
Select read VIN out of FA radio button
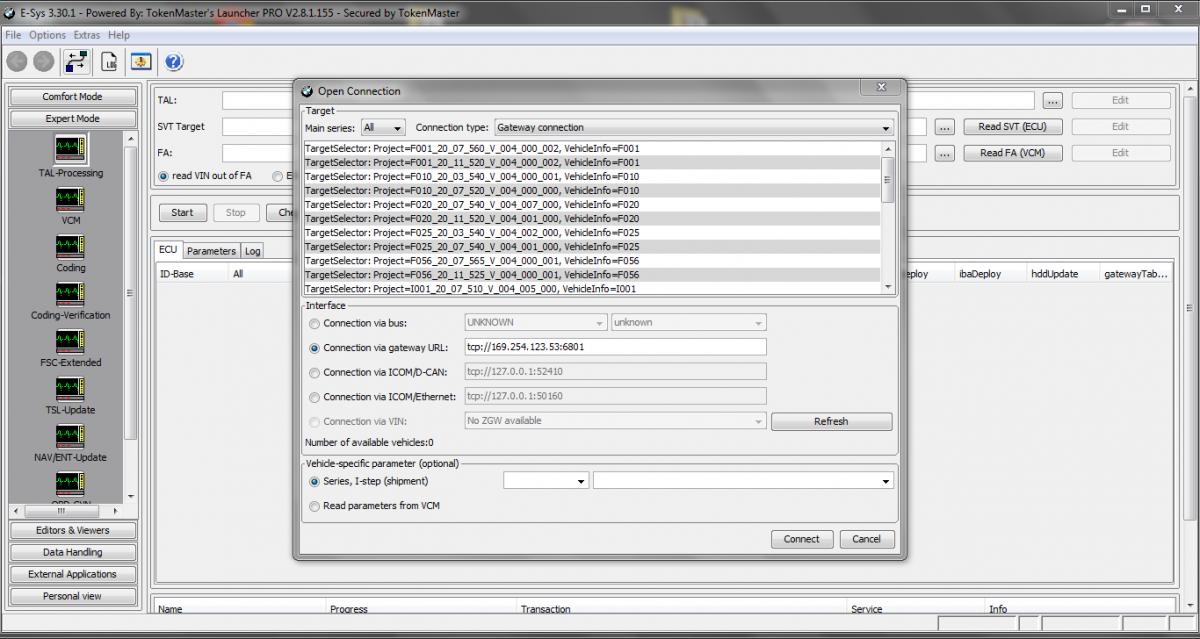point(164,175)
